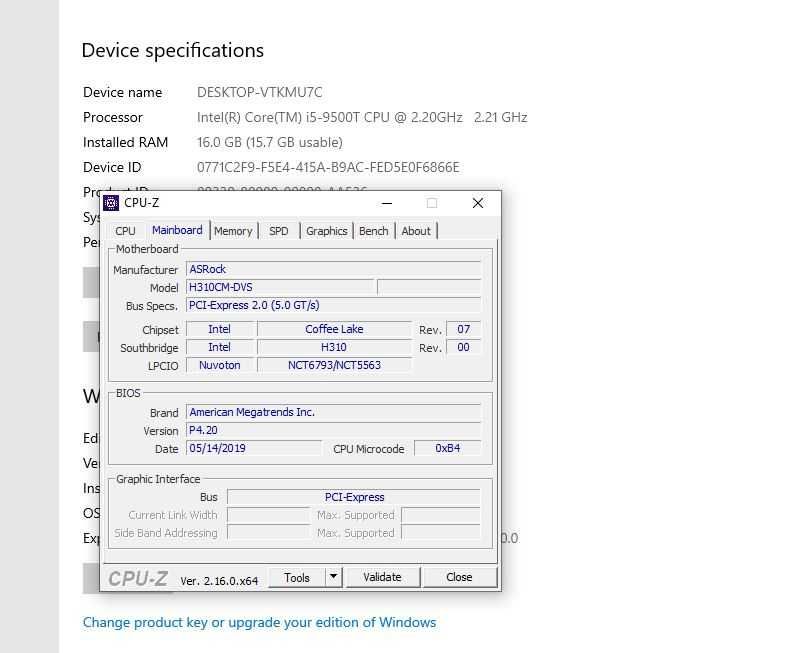788x653 pixels.
Task: Click the H310 southbridge value
Action: (334, 347)
